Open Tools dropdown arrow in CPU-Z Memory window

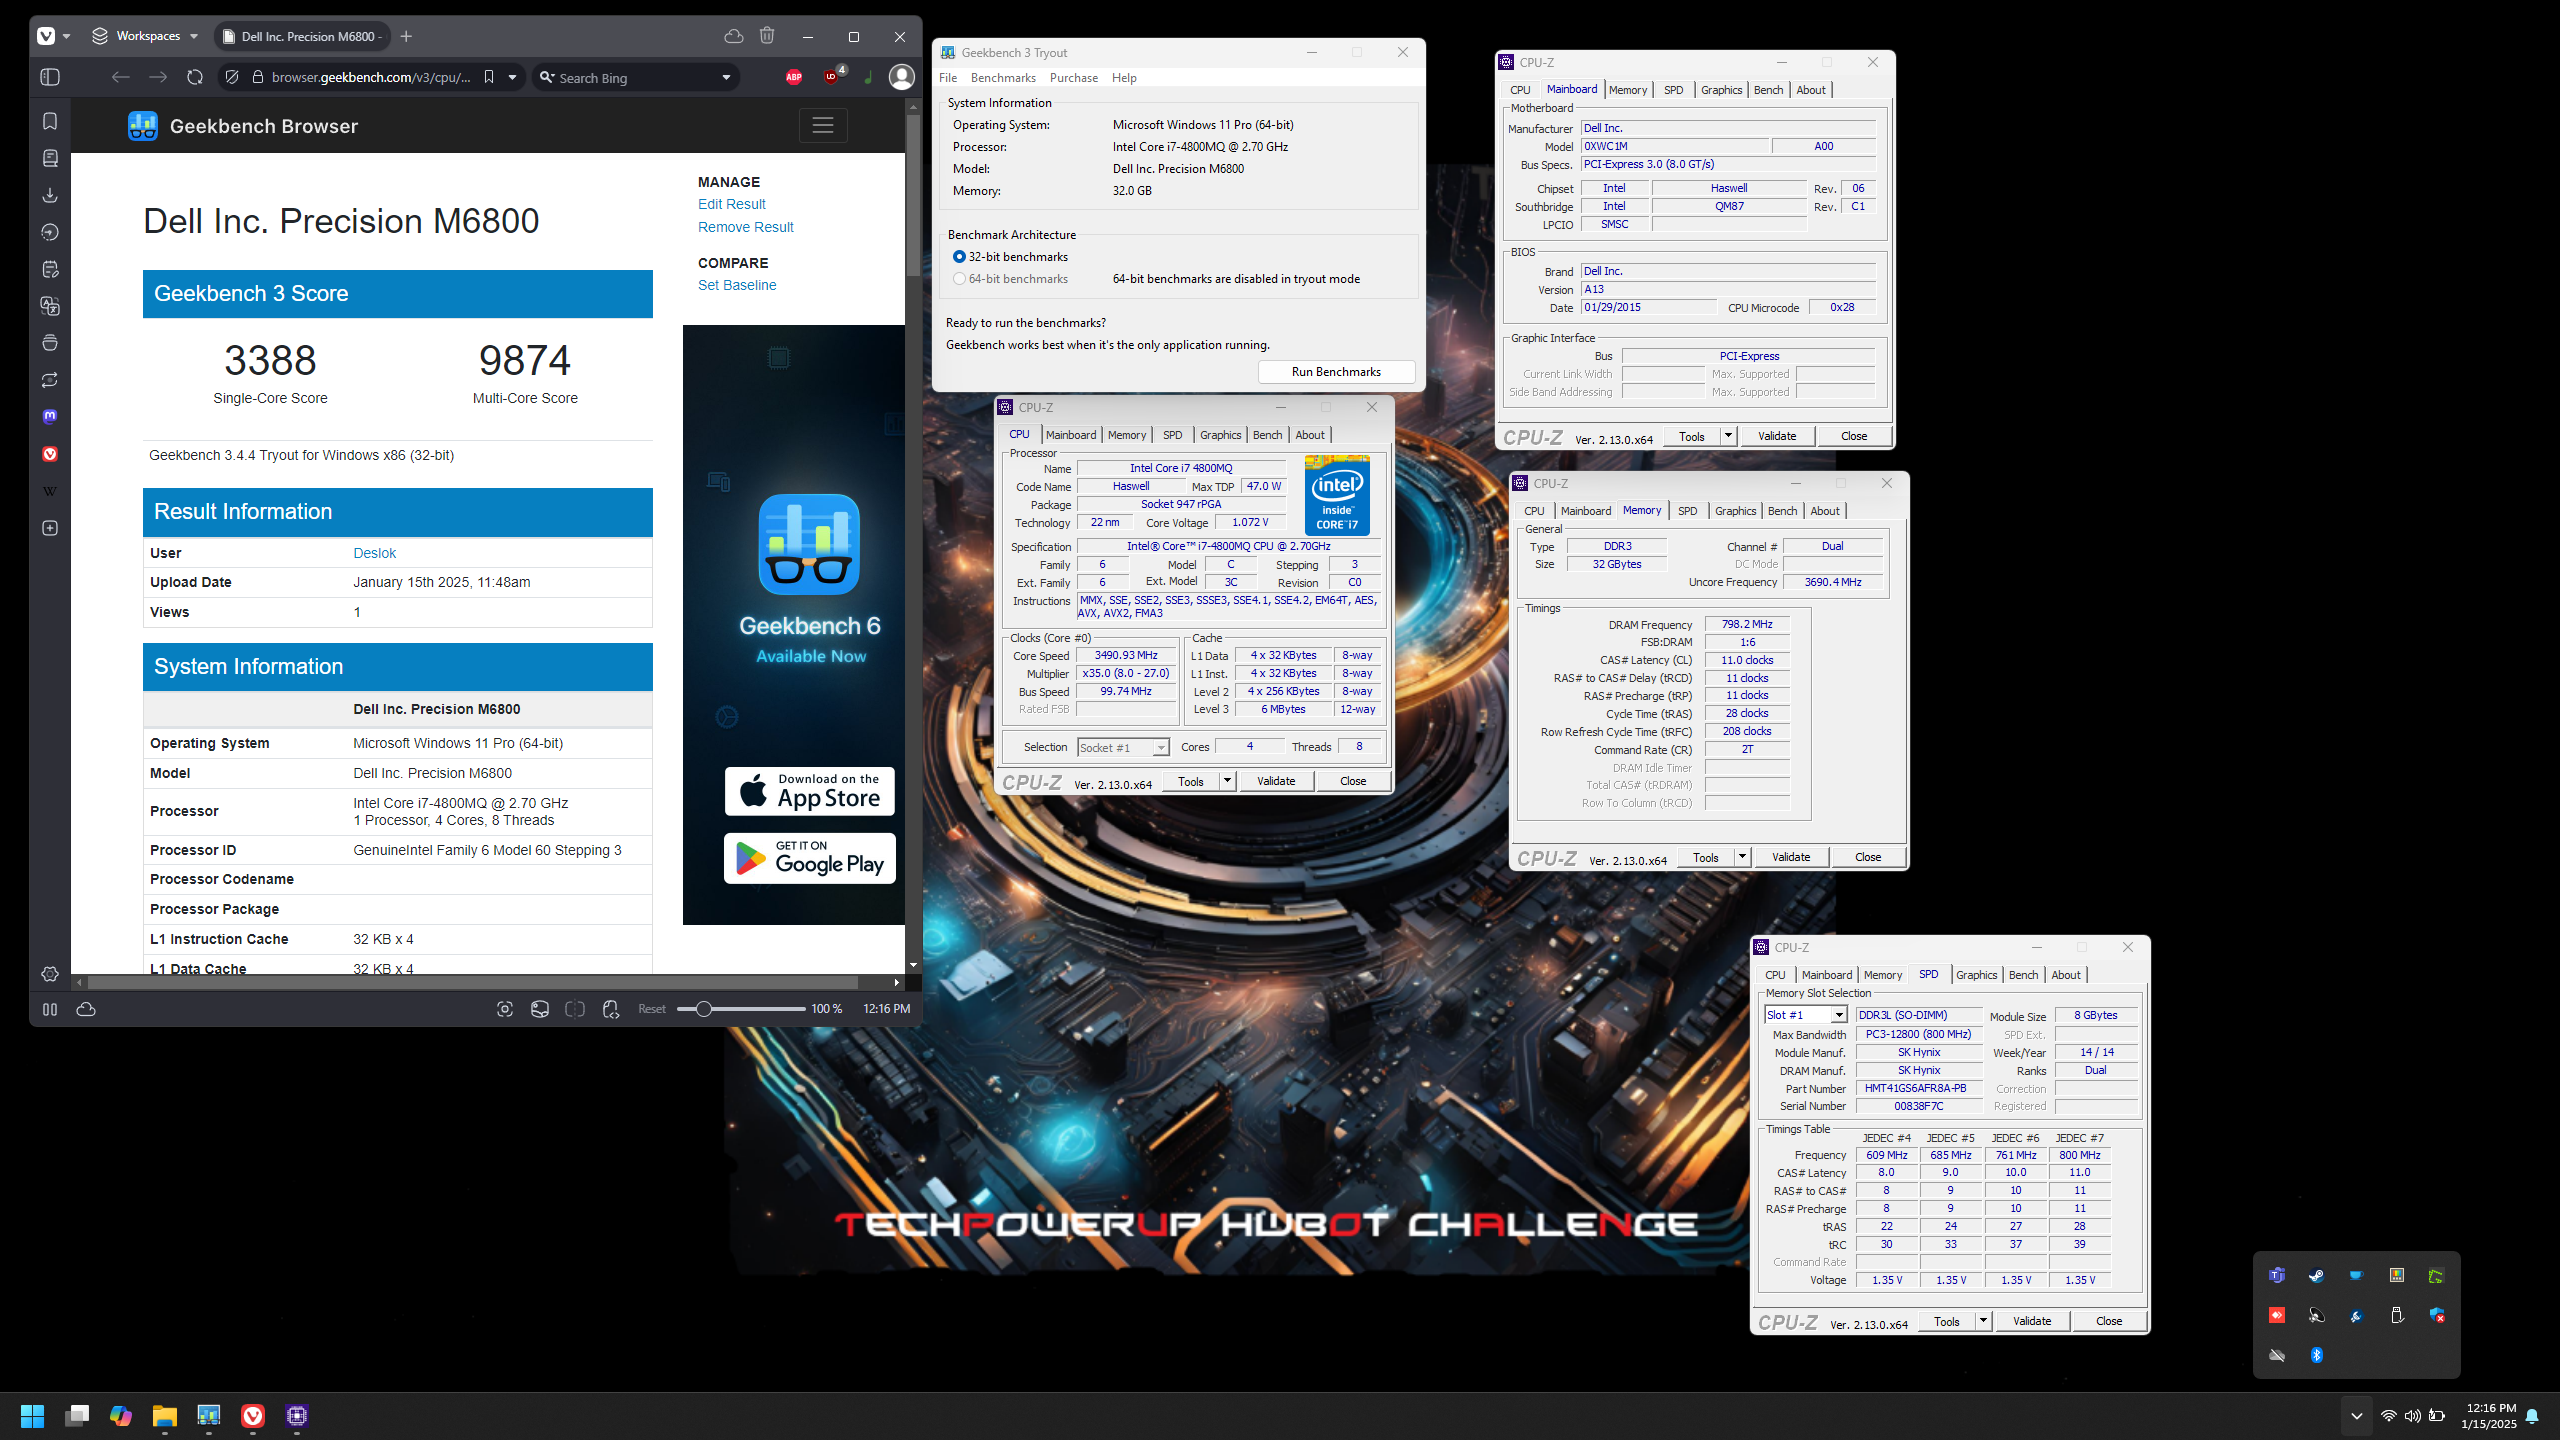1742,857
